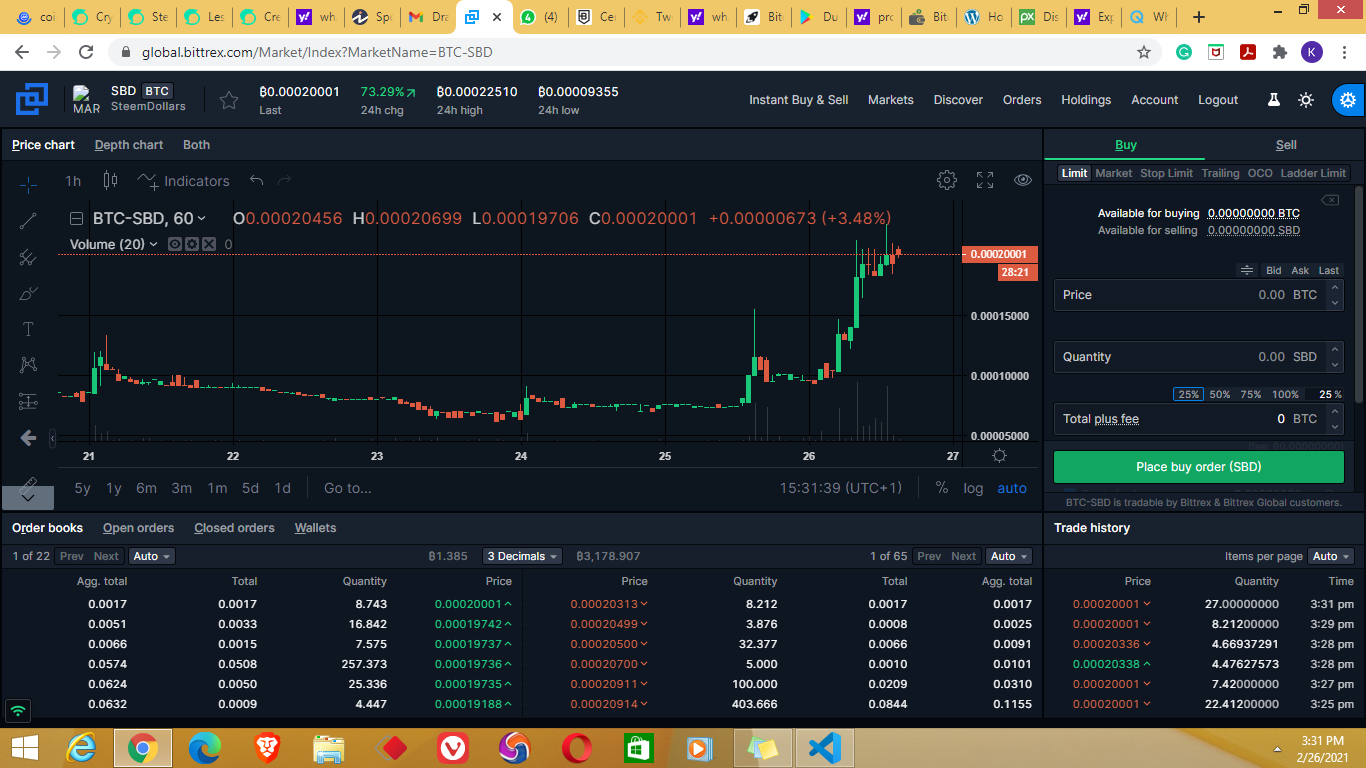Enter fullscreen chart mode

coord(985,180)
